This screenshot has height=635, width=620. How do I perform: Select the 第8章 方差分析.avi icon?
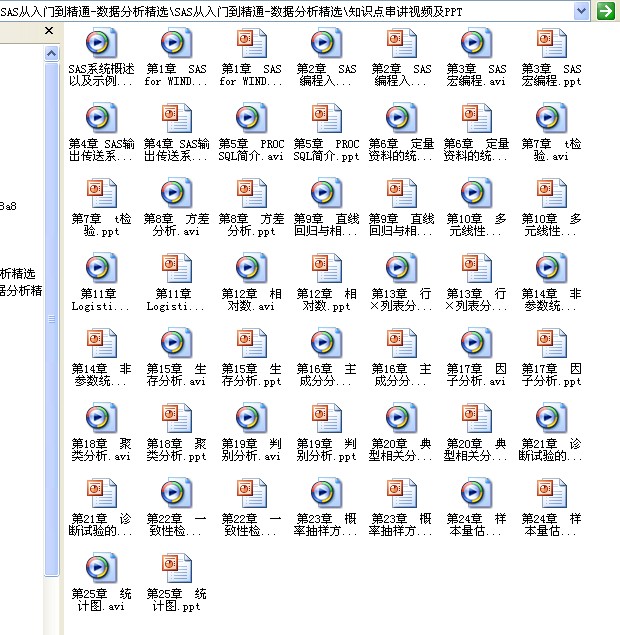pos(176,192)
